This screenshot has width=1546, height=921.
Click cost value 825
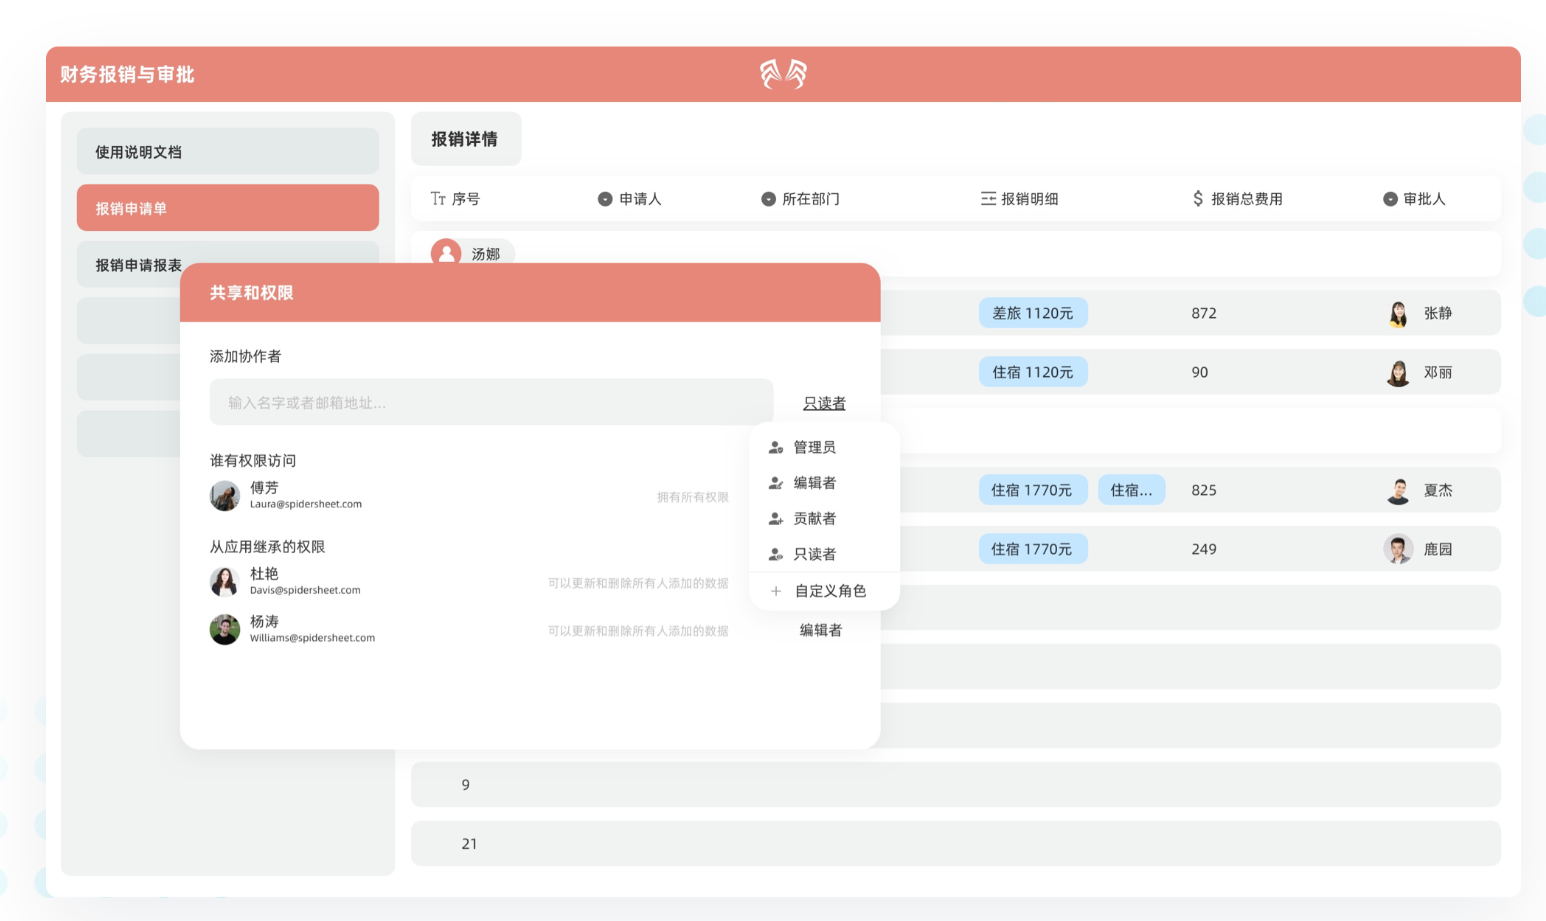(x=1204, y=490)
